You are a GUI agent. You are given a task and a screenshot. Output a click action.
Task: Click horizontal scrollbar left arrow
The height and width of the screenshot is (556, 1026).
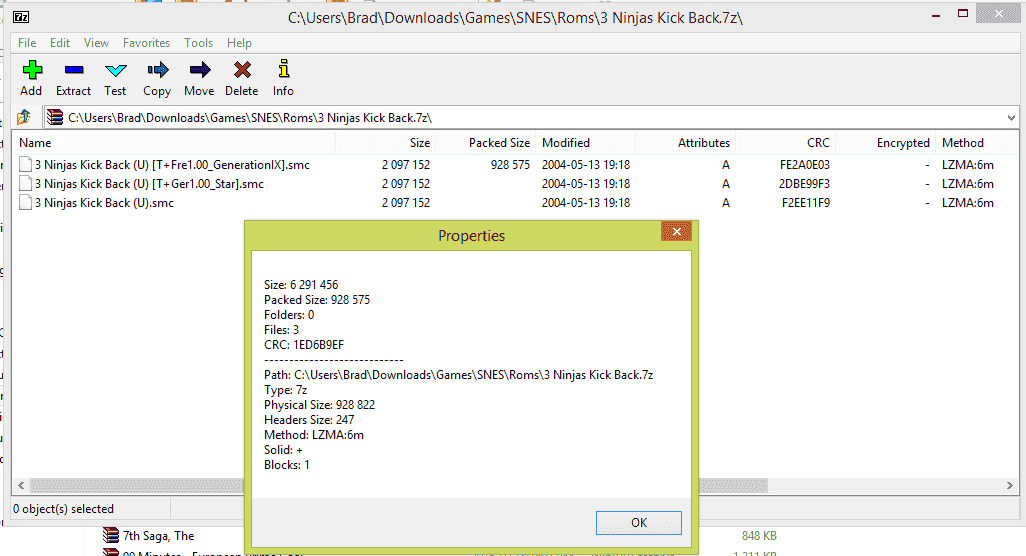pos(21,485)
